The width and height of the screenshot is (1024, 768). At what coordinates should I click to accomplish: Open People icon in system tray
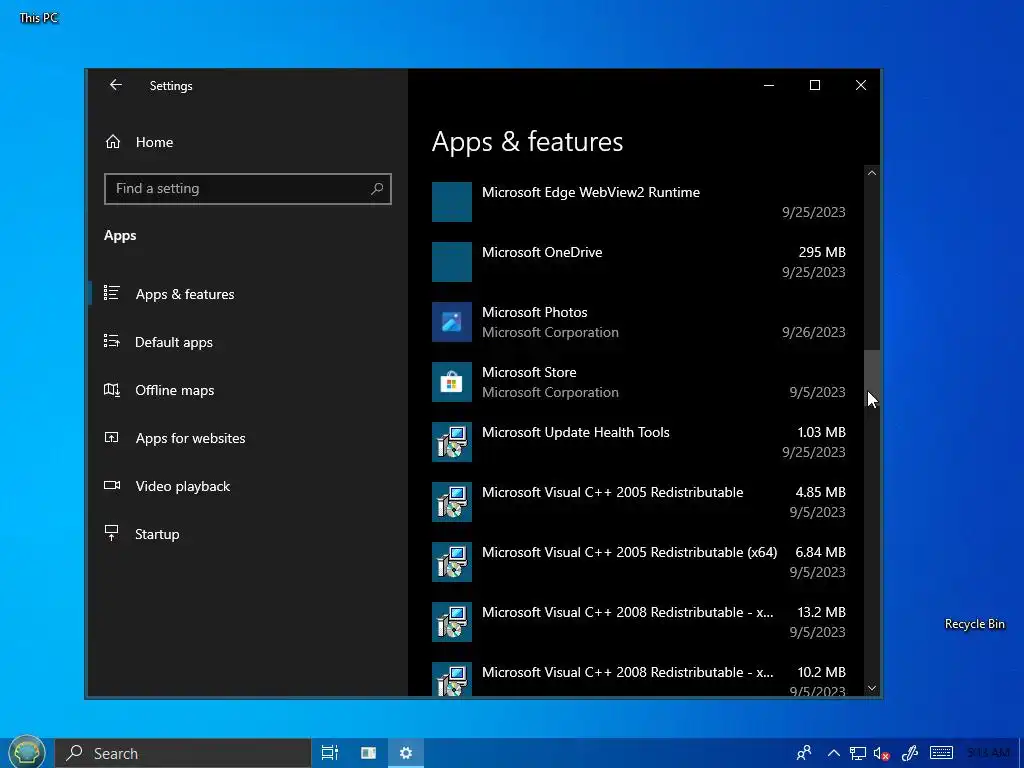tap(804, 753)
